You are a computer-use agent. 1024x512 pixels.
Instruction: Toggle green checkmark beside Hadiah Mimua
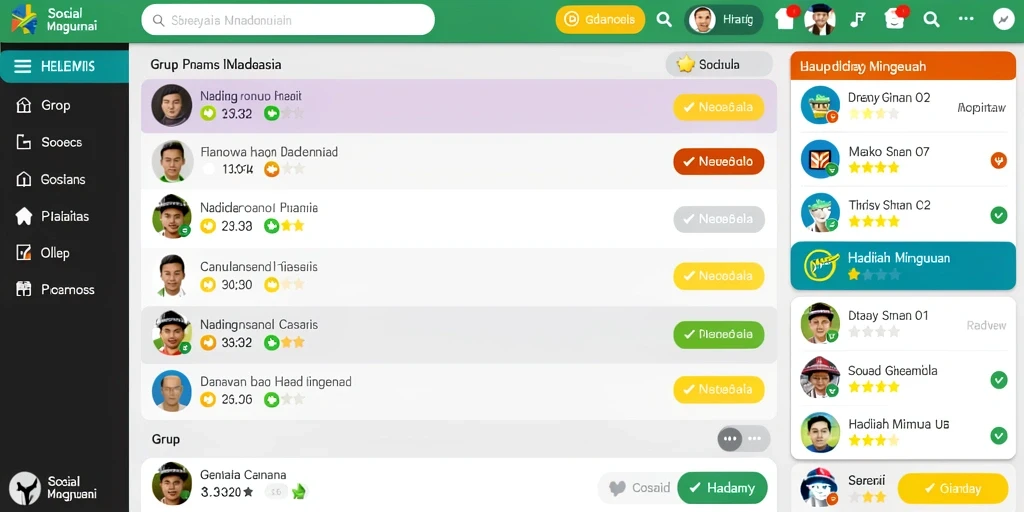(999, 435)
